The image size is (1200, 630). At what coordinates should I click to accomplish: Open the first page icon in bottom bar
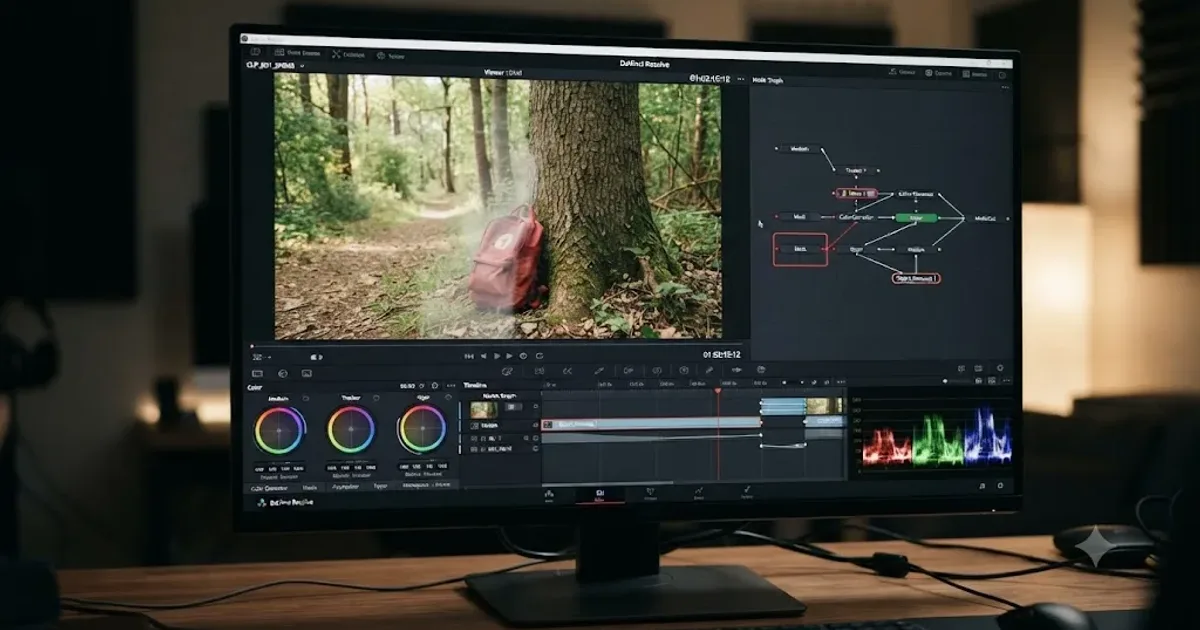coord(549,494)
